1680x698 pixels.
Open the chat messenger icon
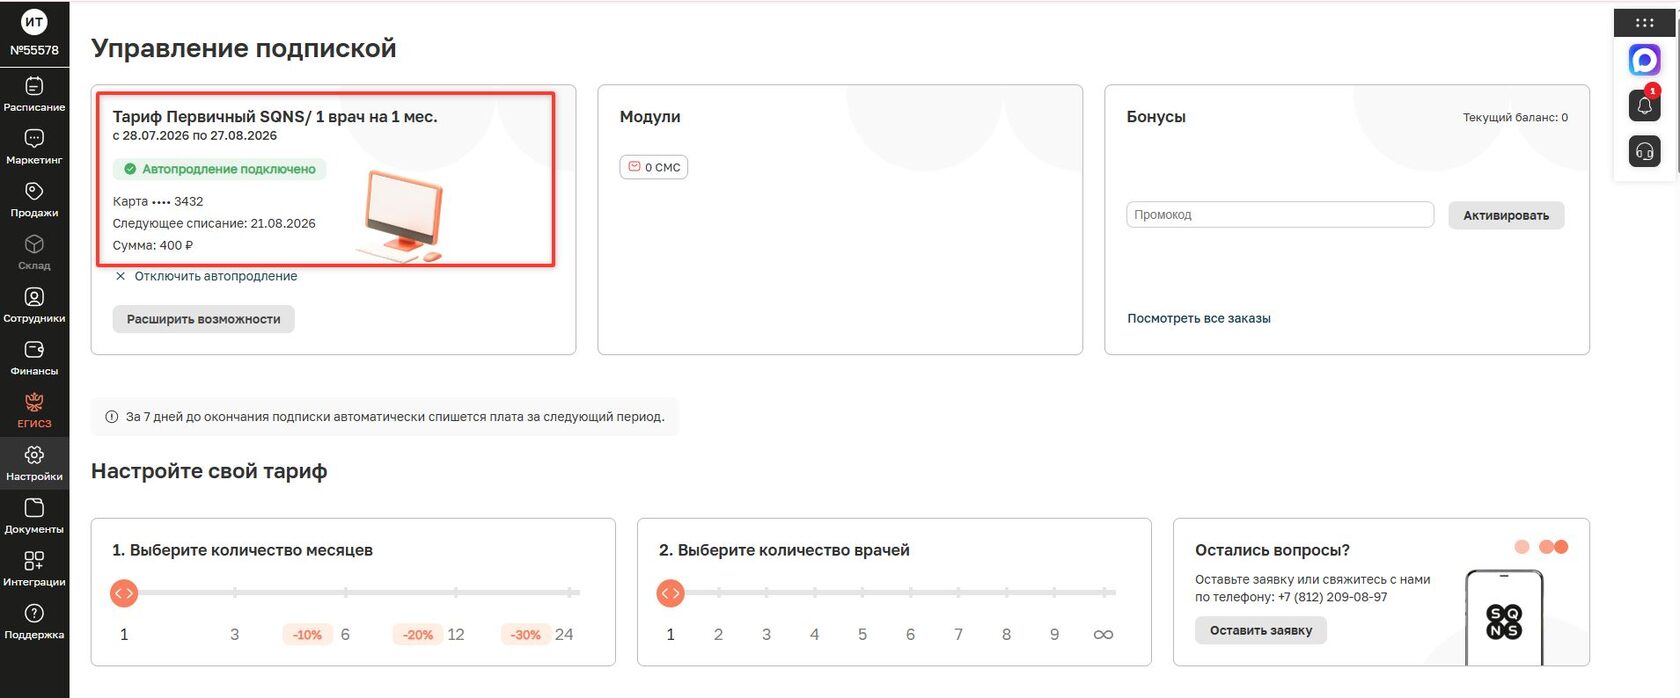tap(1644, 60)
